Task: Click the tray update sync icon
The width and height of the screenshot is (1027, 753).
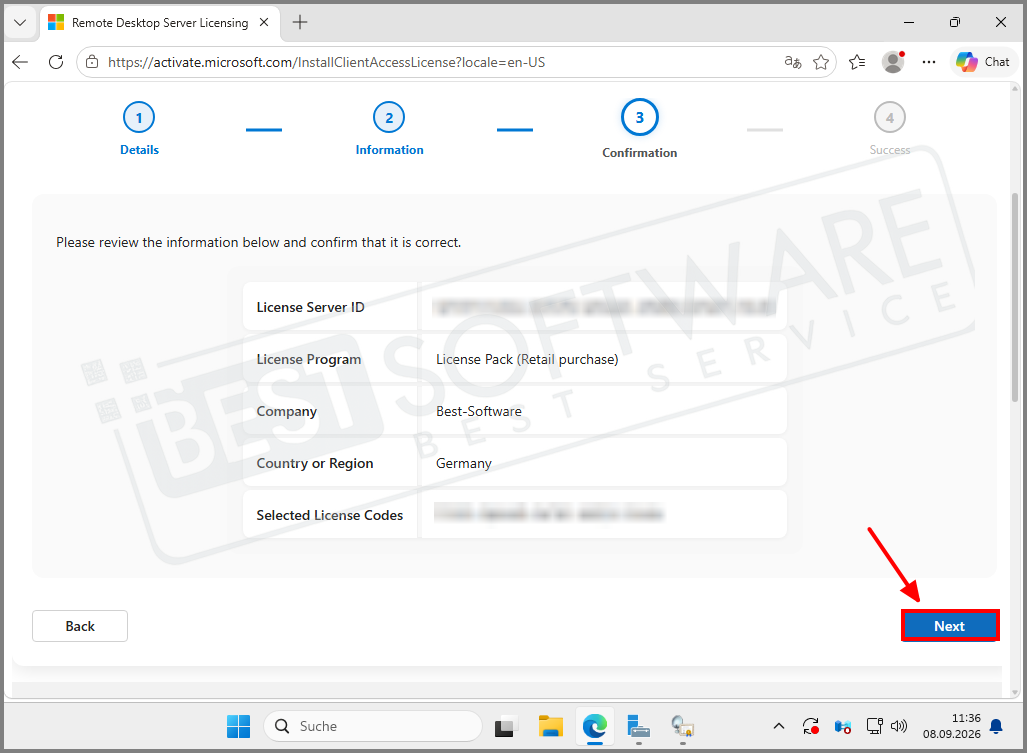Action: coord(811,726)
